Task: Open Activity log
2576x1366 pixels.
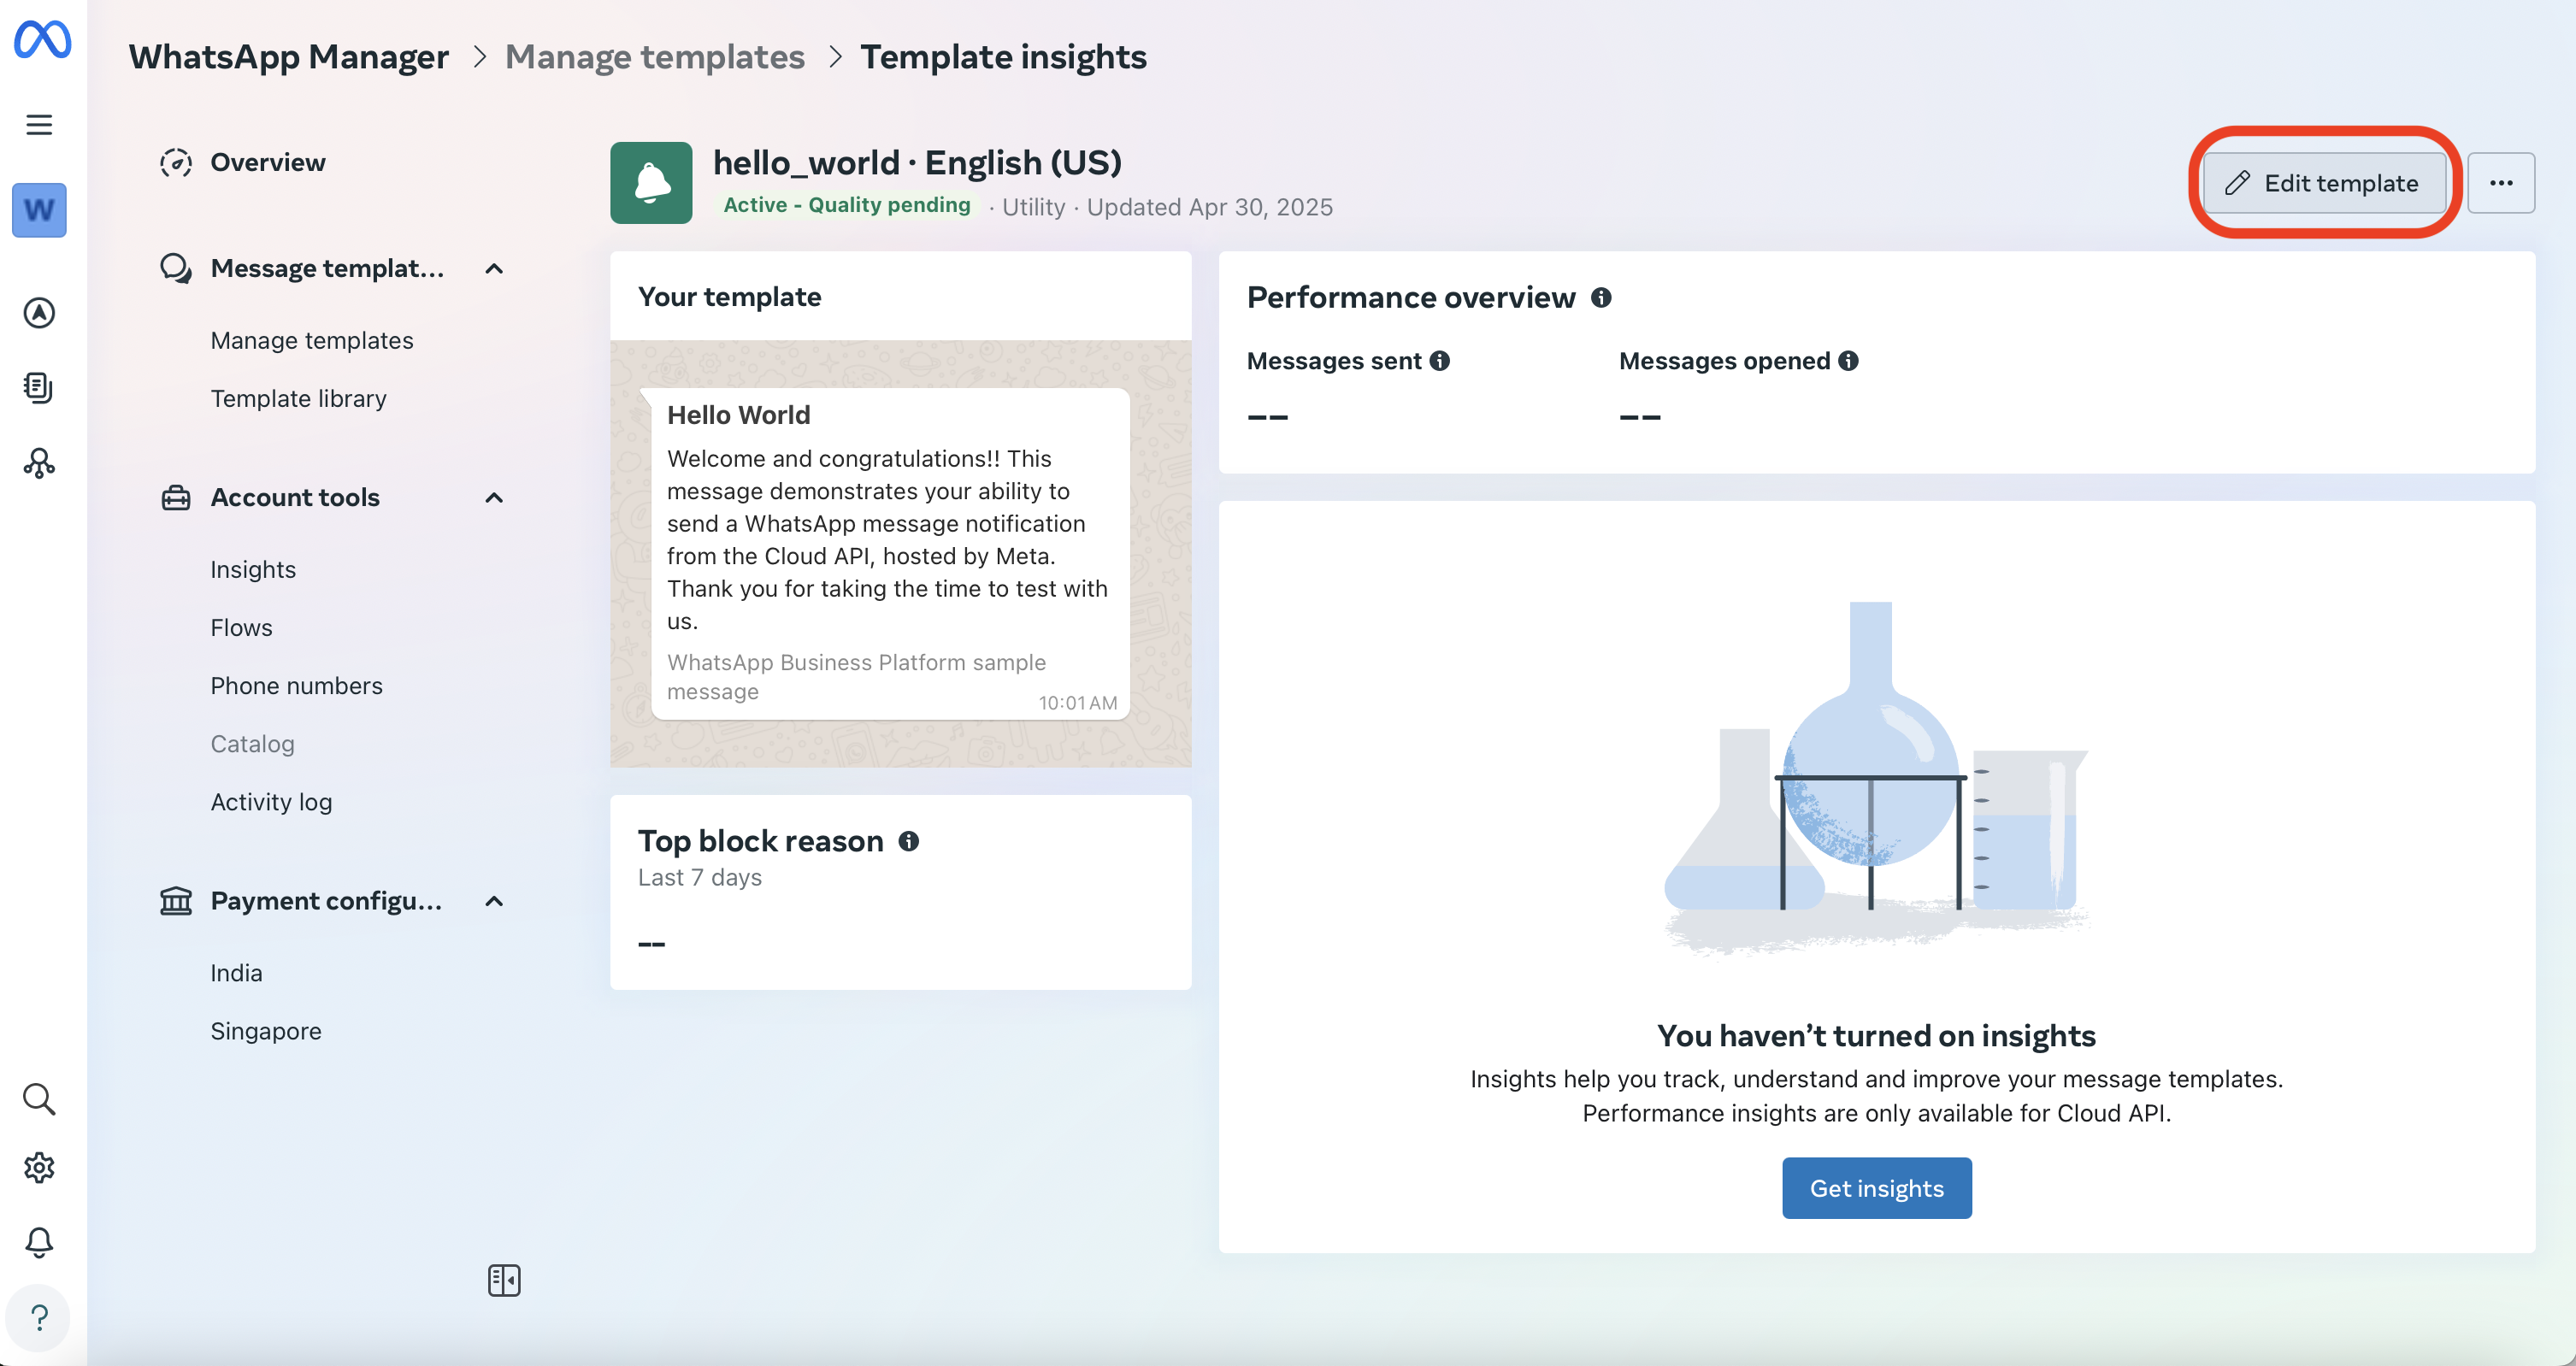Action: click(x=271, y=802)
